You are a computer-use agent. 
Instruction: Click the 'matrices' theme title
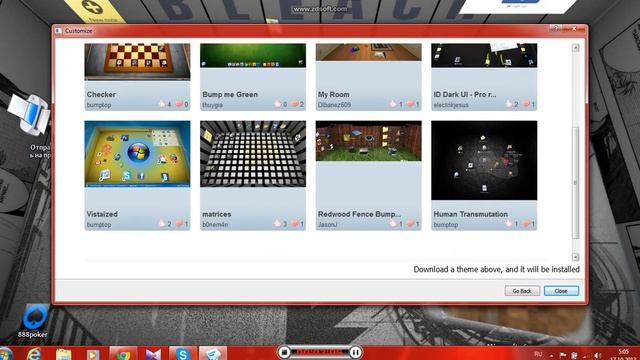(x=217, y=214)
